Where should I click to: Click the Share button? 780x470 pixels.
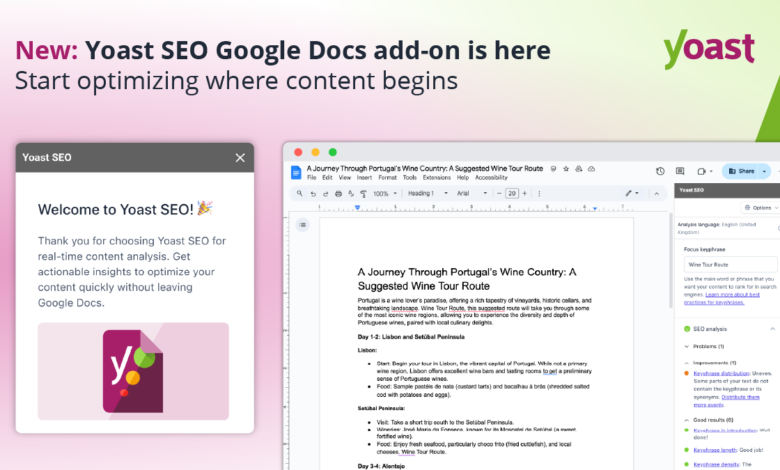(x=741, y=171)
